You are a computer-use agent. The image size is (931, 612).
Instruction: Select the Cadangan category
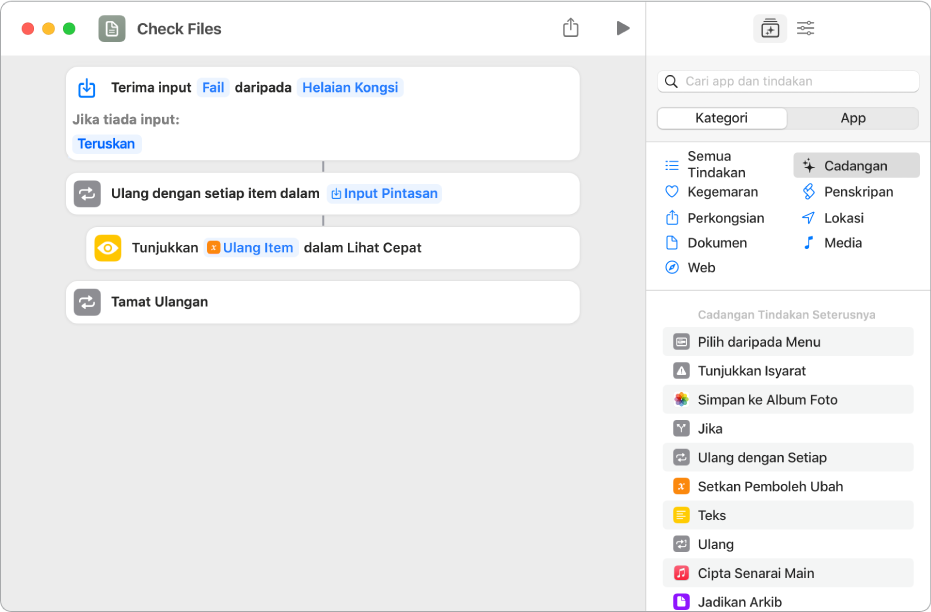pos(855,166)
